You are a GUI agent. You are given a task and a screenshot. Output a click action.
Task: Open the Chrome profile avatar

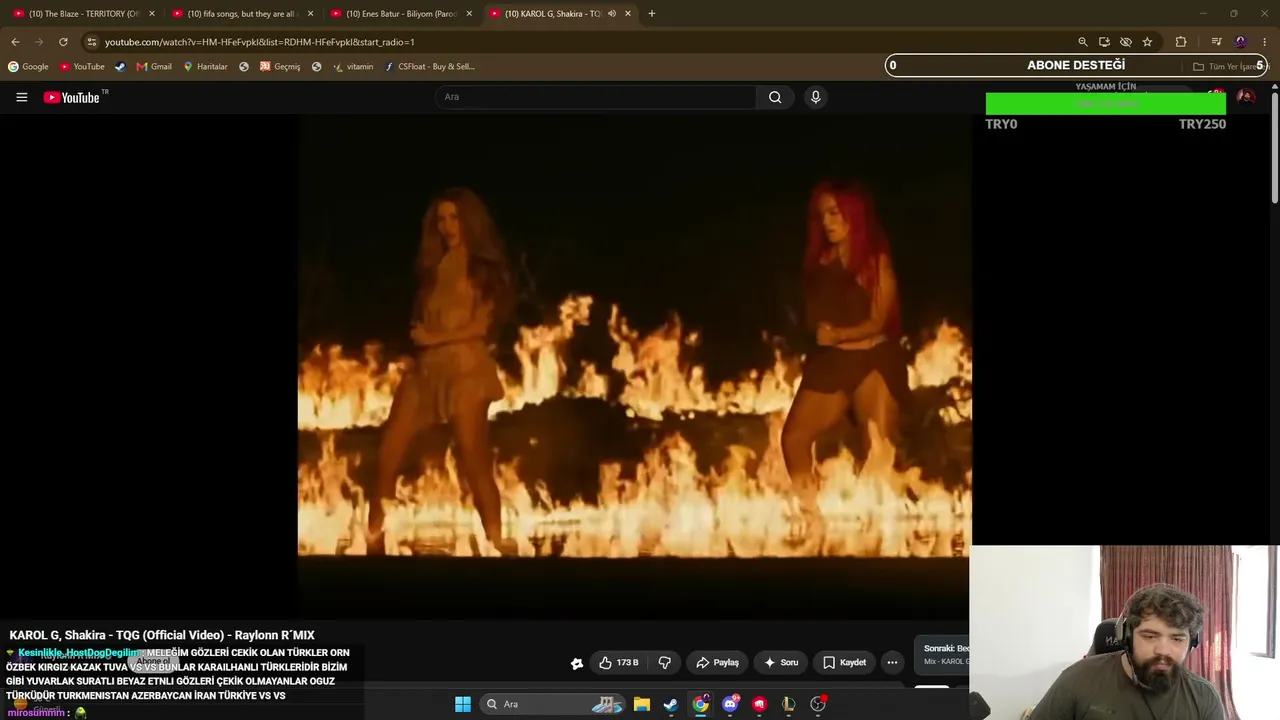[x=1241, y=42]
